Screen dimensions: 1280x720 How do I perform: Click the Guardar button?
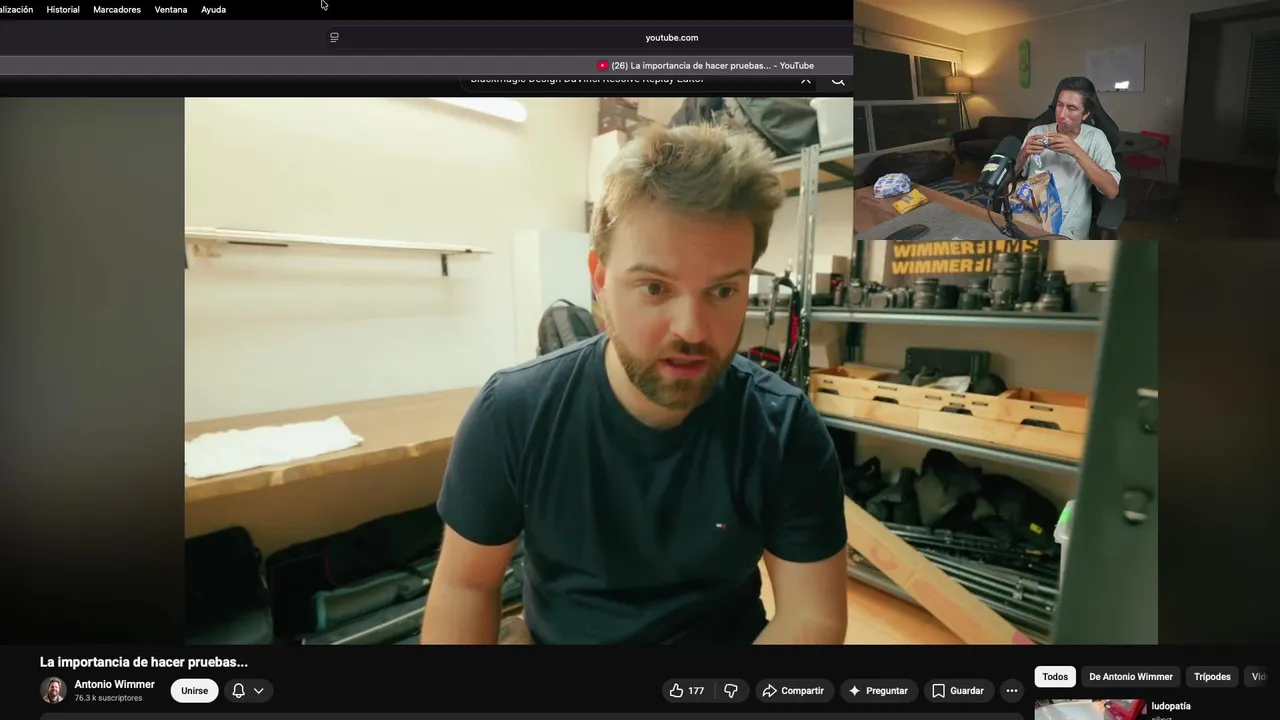[x=958, y=690]
